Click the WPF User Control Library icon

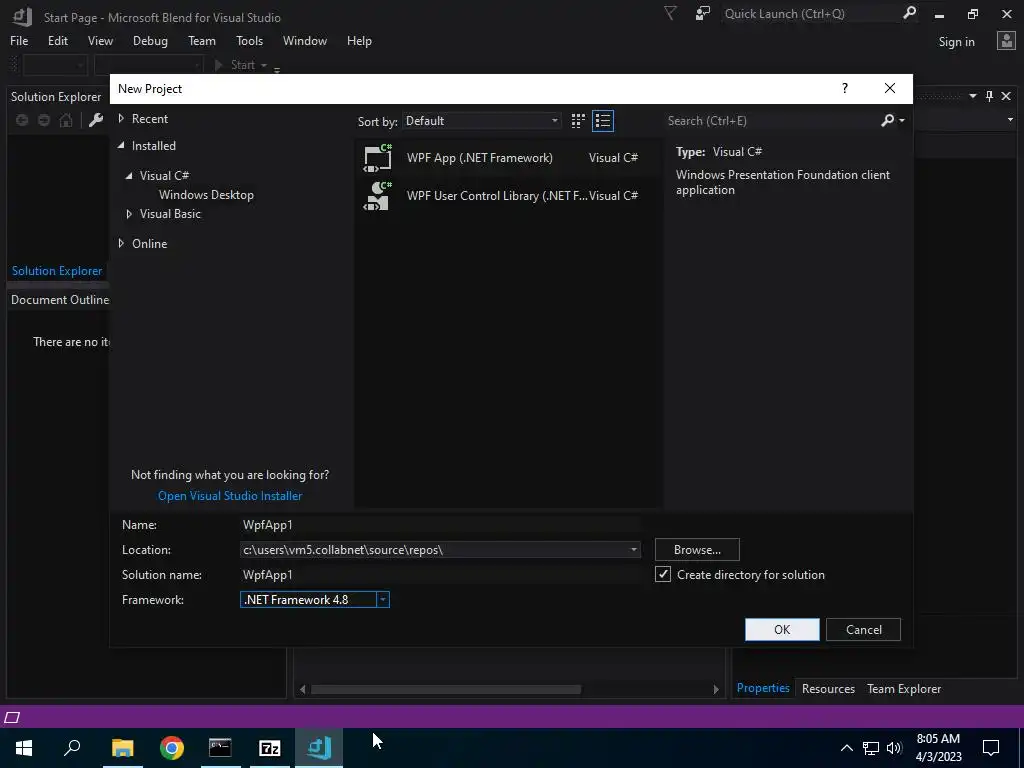pyautogui.click(x=377, y=196)
